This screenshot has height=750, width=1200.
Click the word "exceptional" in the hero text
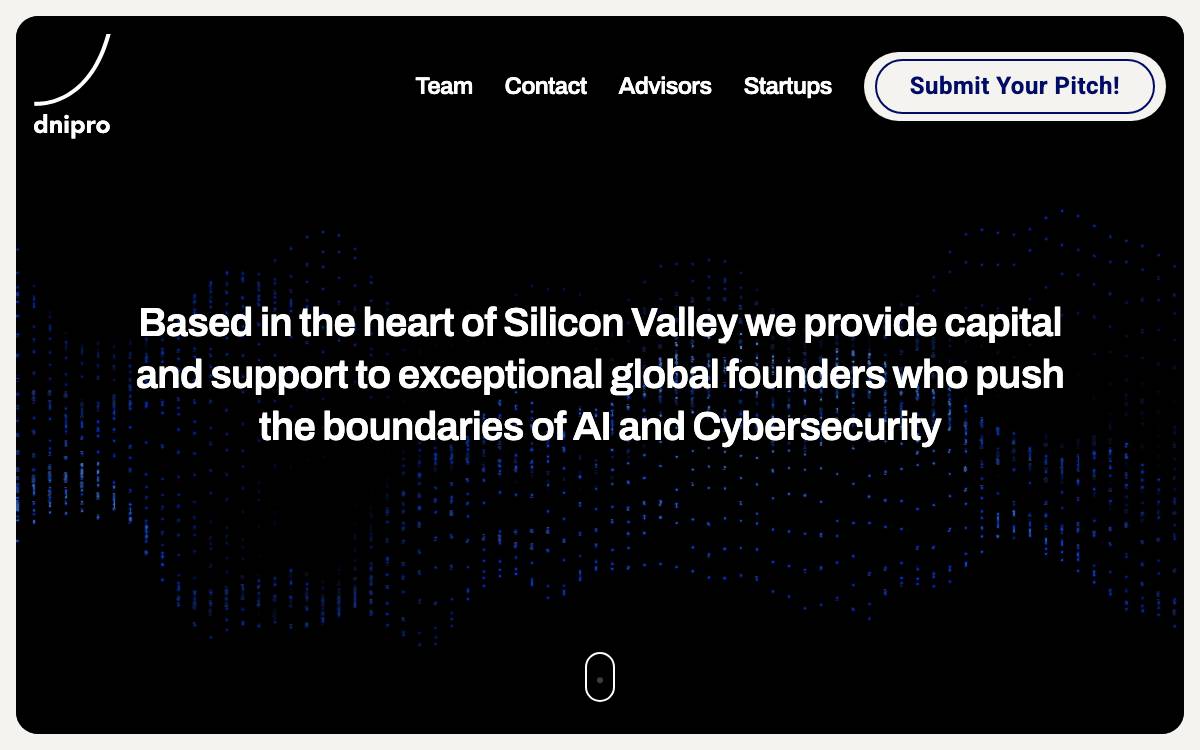point(501,376)
